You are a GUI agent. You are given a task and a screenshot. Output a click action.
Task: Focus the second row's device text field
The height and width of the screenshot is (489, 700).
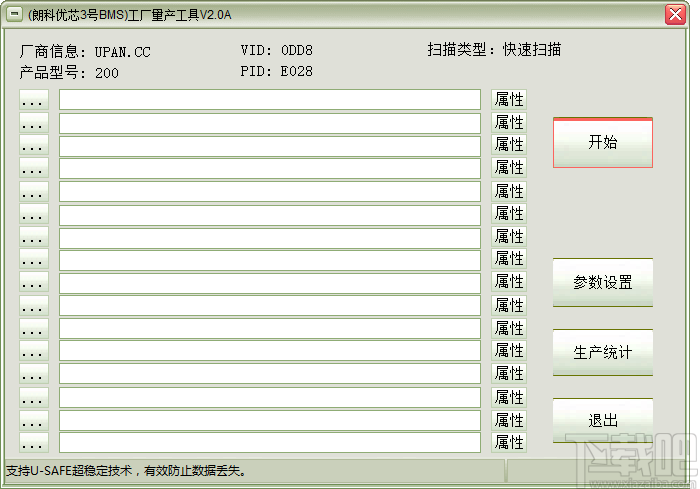(x=270, y=123)
